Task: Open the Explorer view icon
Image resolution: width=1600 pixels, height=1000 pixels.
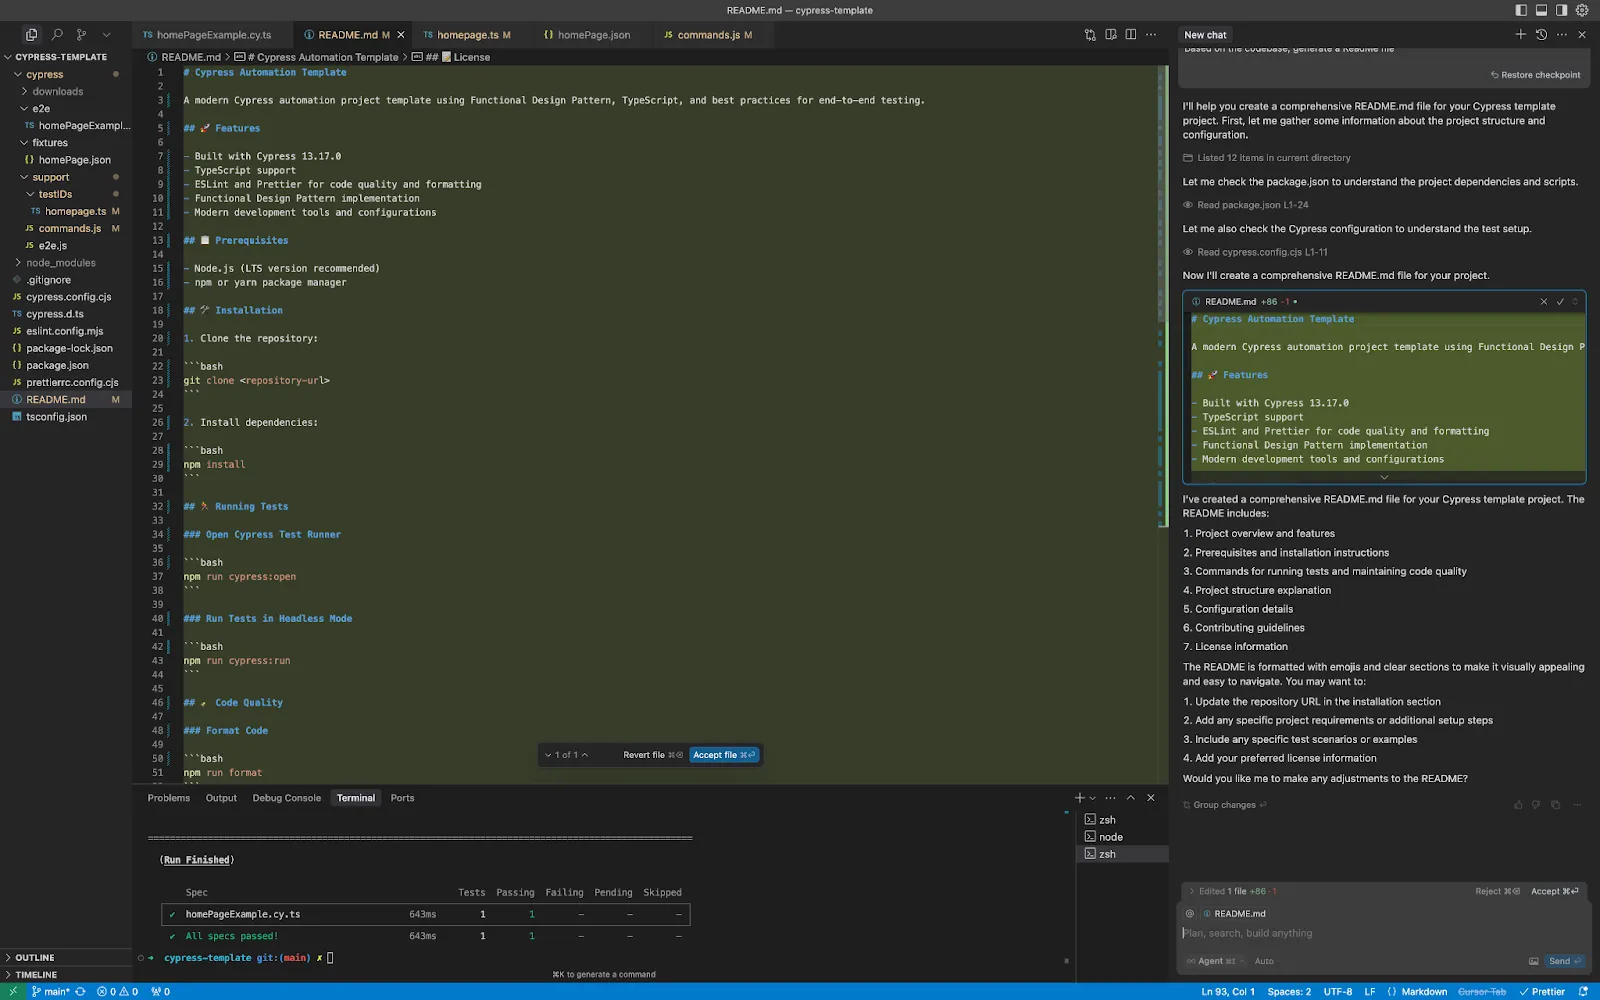Action: [31, 35]
